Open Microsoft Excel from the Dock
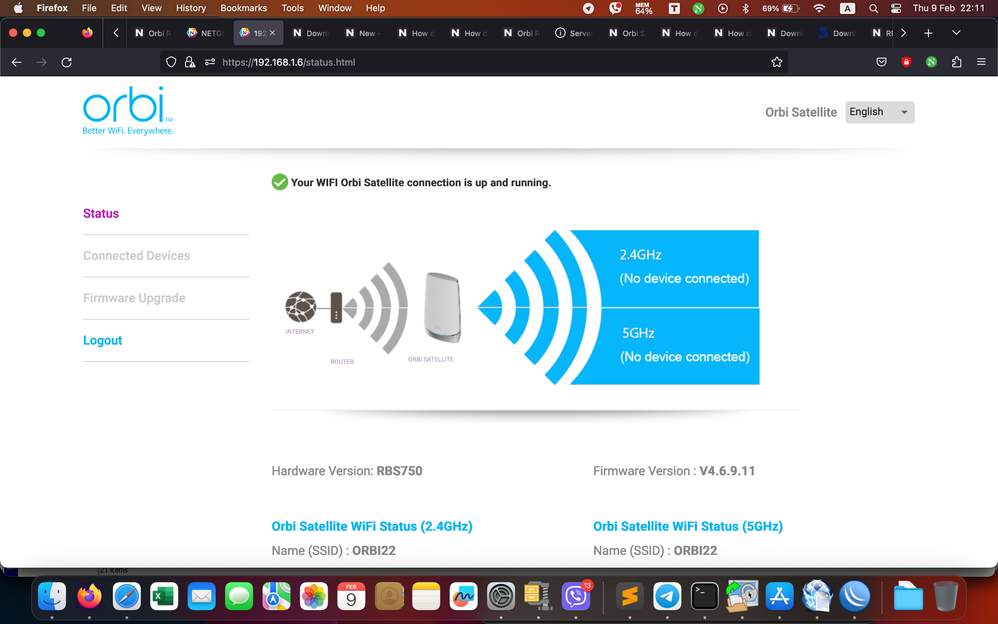Screen dimensions: 998x624 pos(164,597)
